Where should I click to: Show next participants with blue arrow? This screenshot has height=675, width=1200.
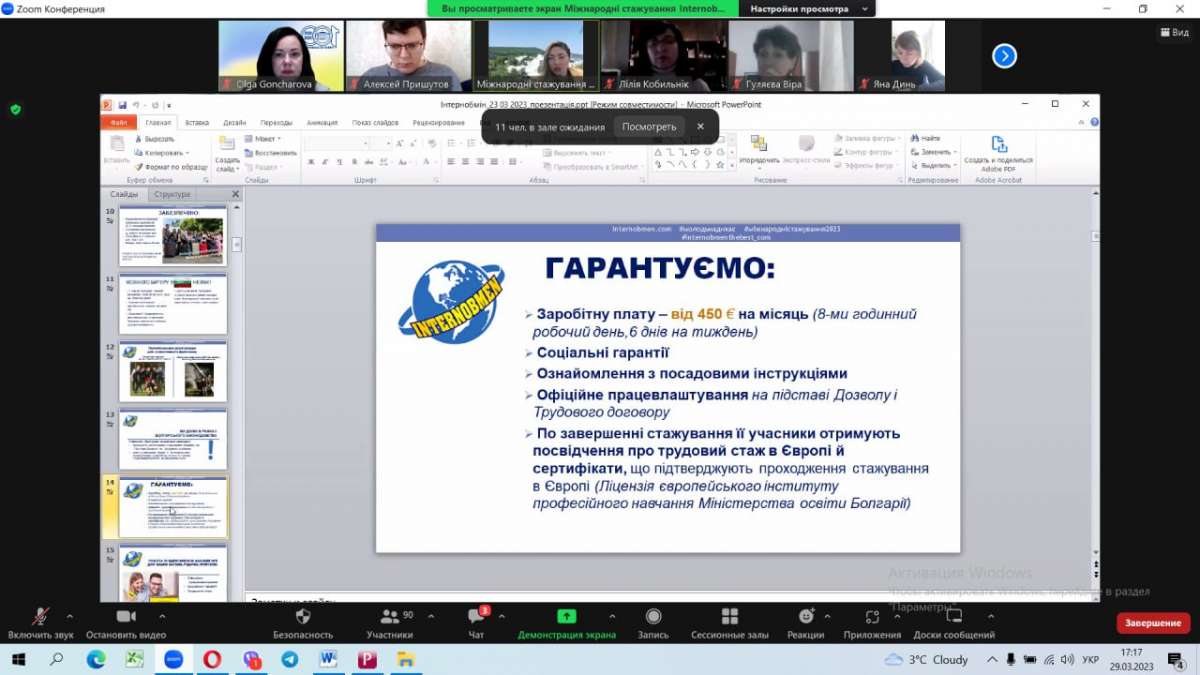pyautogui.click(x=1004, y=56)
